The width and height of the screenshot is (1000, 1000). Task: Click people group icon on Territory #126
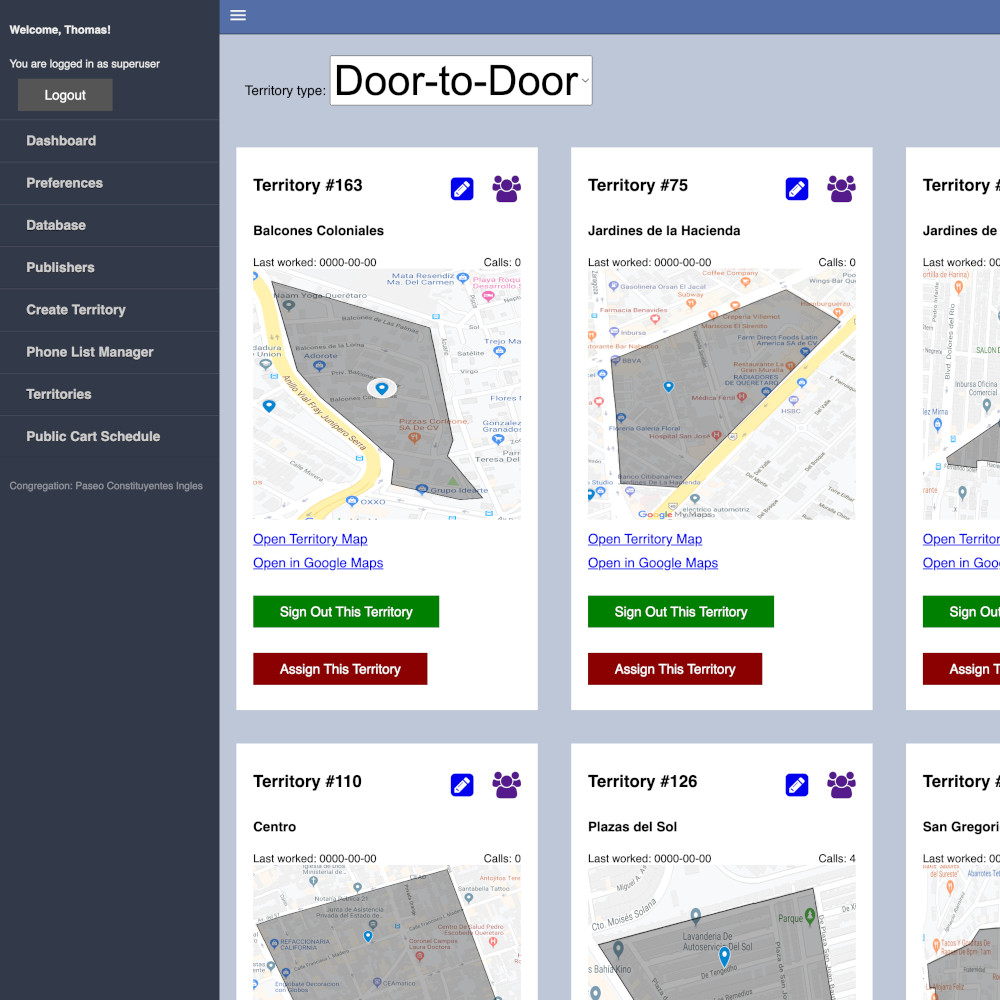[x=842, y=785]
